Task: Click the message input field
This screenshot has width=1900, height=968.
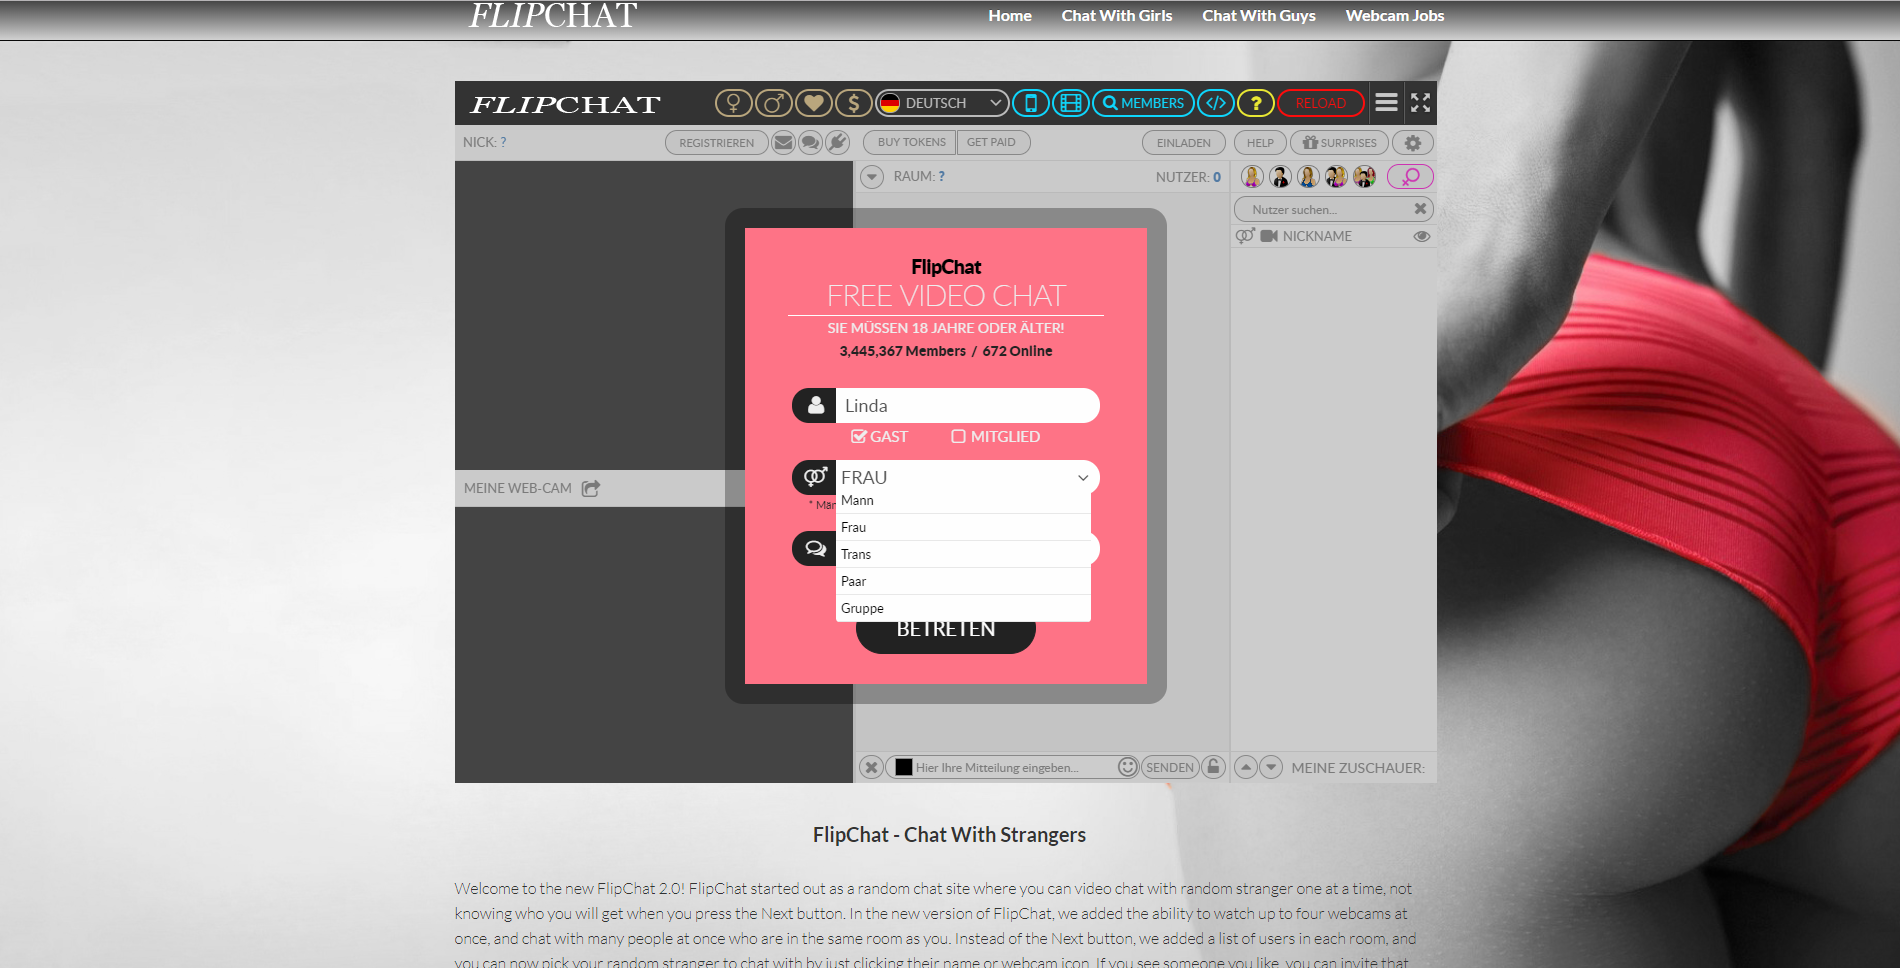Action: click(1014, 767)
